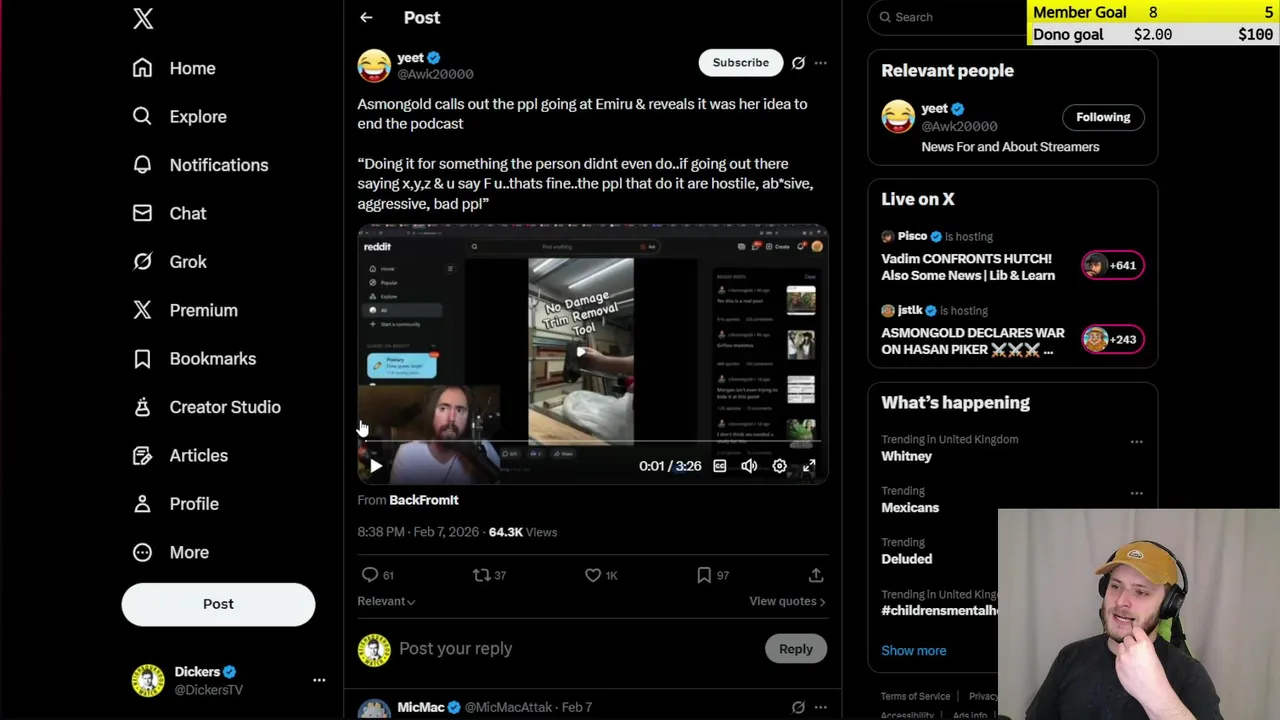
Task: Like the post with 1K likes
Action: [601, 575]
